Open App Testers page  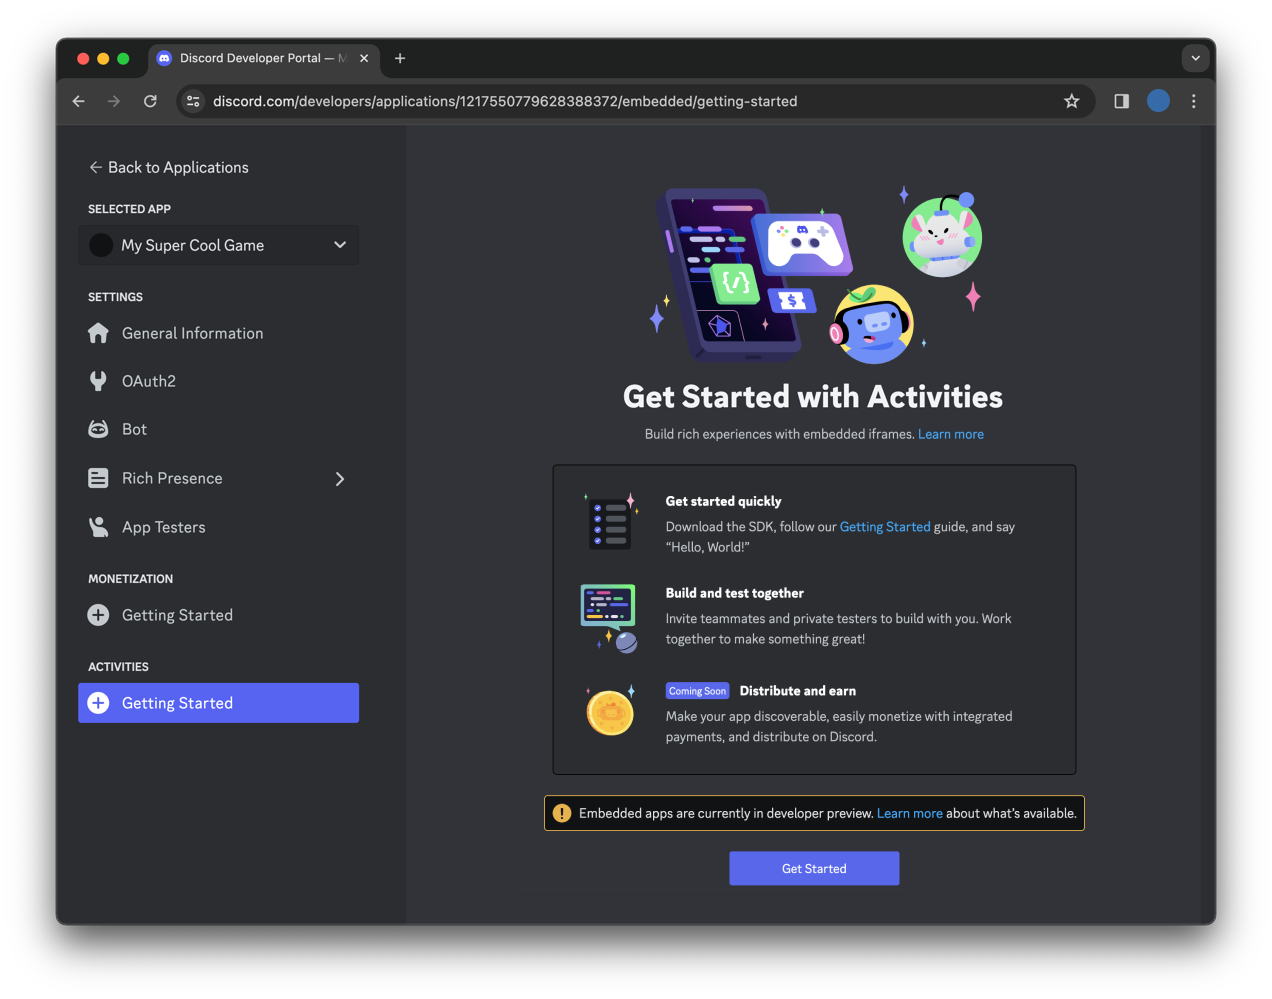pos(218,527)
